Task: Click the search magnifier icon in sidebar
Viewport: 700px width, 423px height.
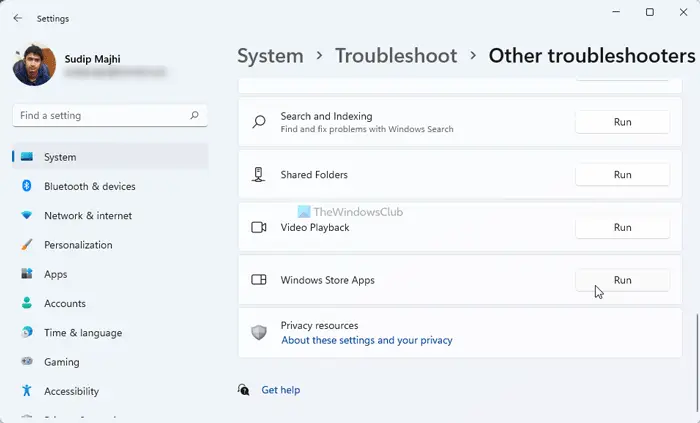Action: [194, 116]
